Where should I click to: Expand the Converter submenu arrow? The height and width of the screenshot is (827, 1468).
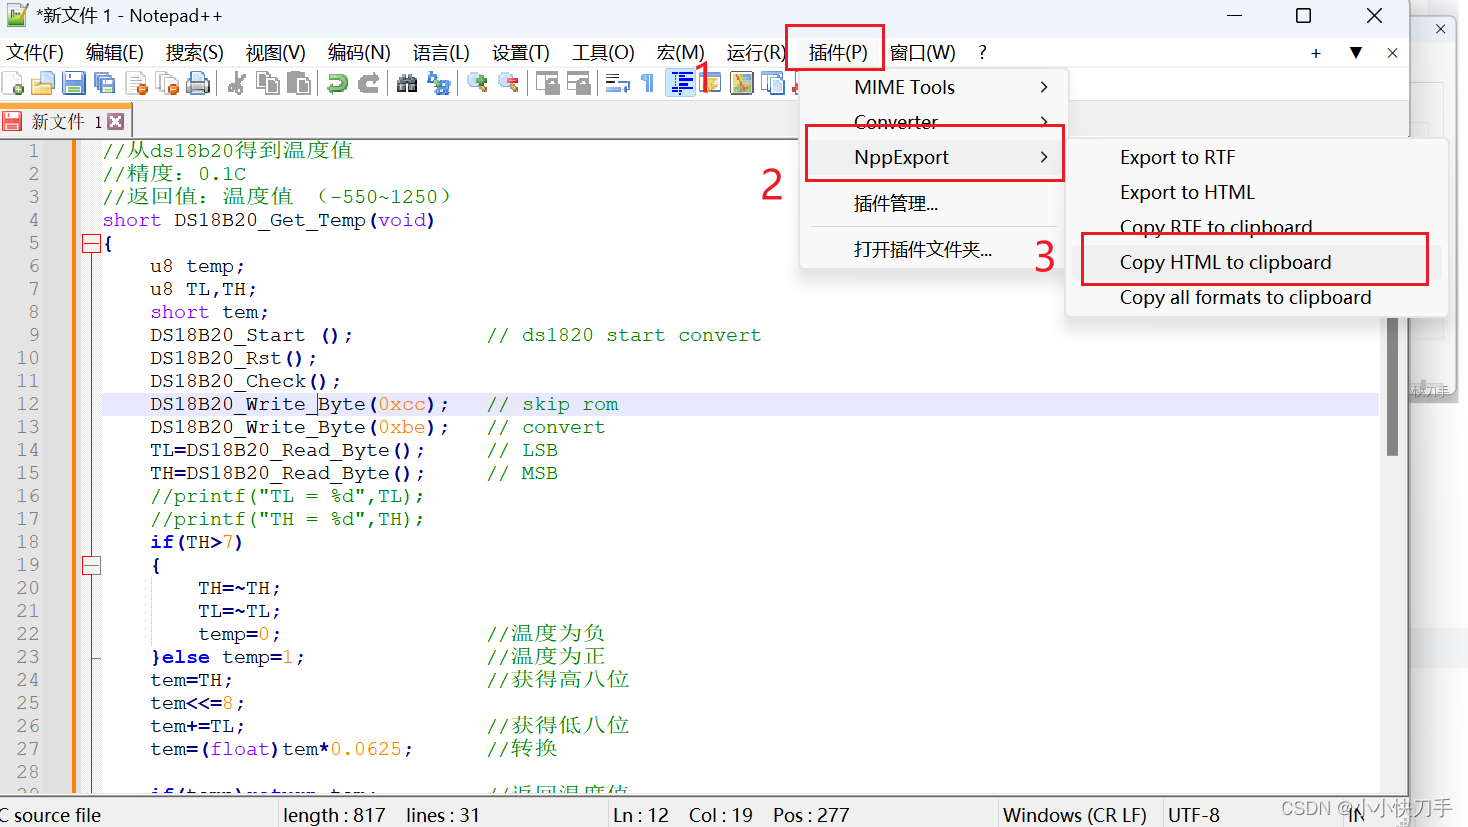[x=1044, y=122]
